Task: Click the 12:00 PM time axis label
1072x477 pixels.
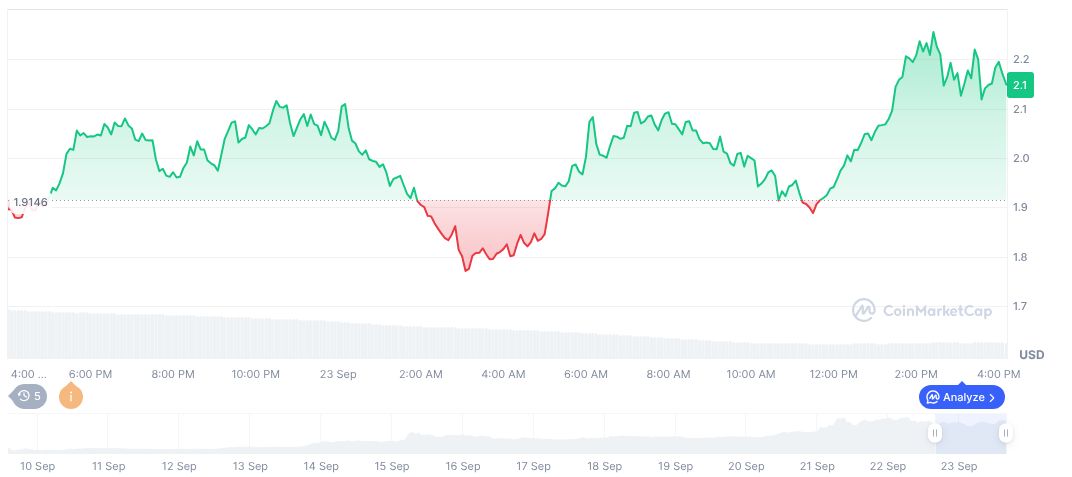Action: 833,374
